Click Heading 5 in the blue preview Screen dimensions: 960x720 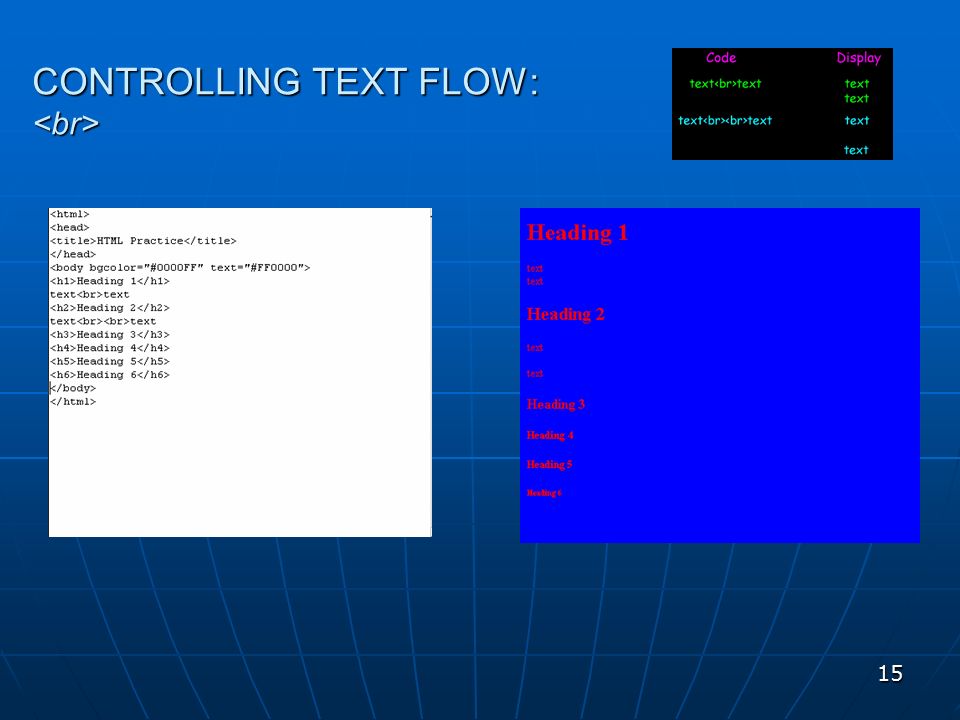549,464
